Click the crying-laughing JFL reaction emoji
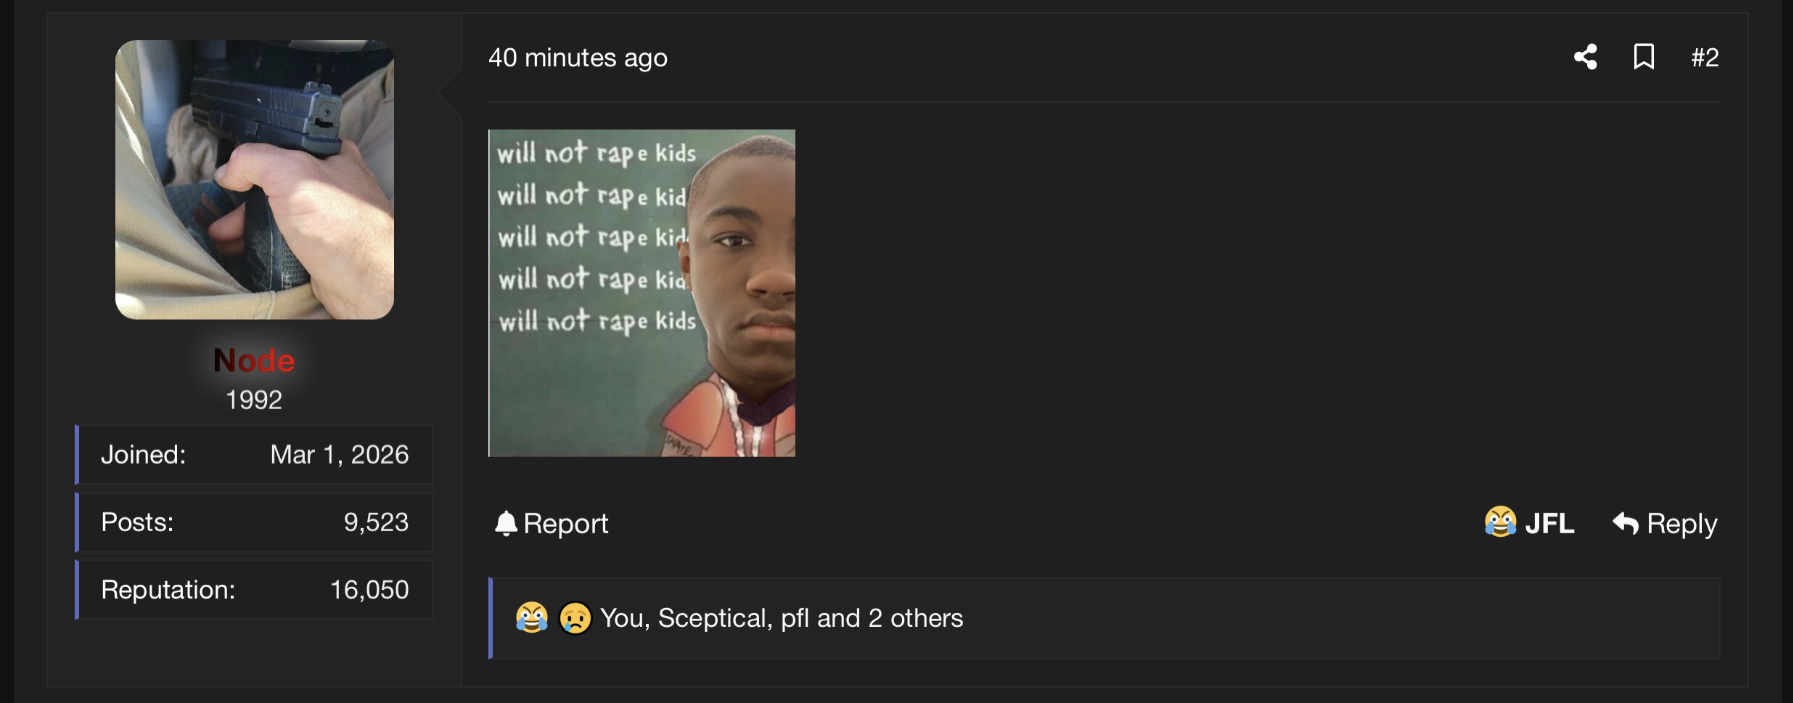The image size is (1793, 703). click(x=1500, y=522)
